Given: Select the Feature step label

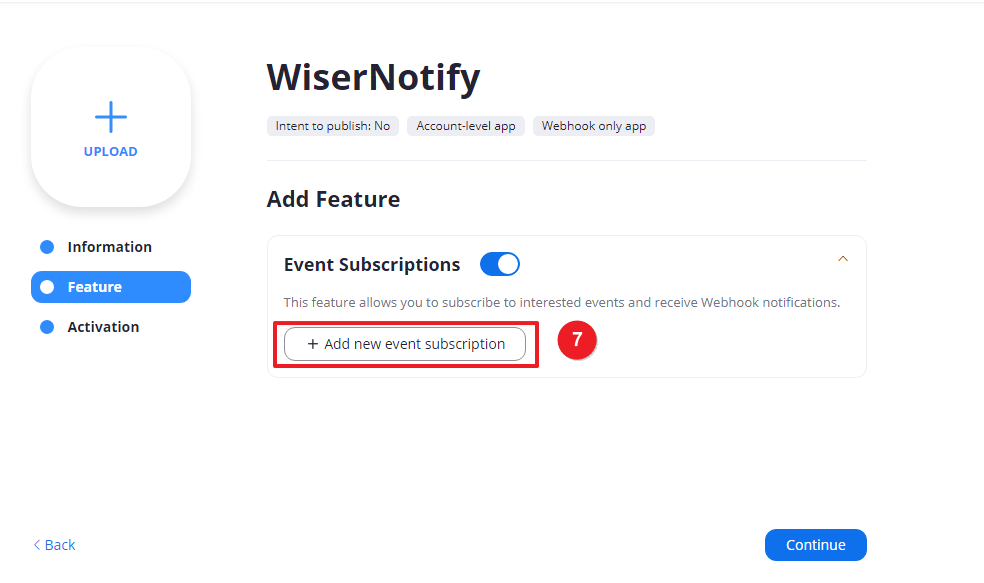Looking at the screenshot, I should [x=94, y=287].
